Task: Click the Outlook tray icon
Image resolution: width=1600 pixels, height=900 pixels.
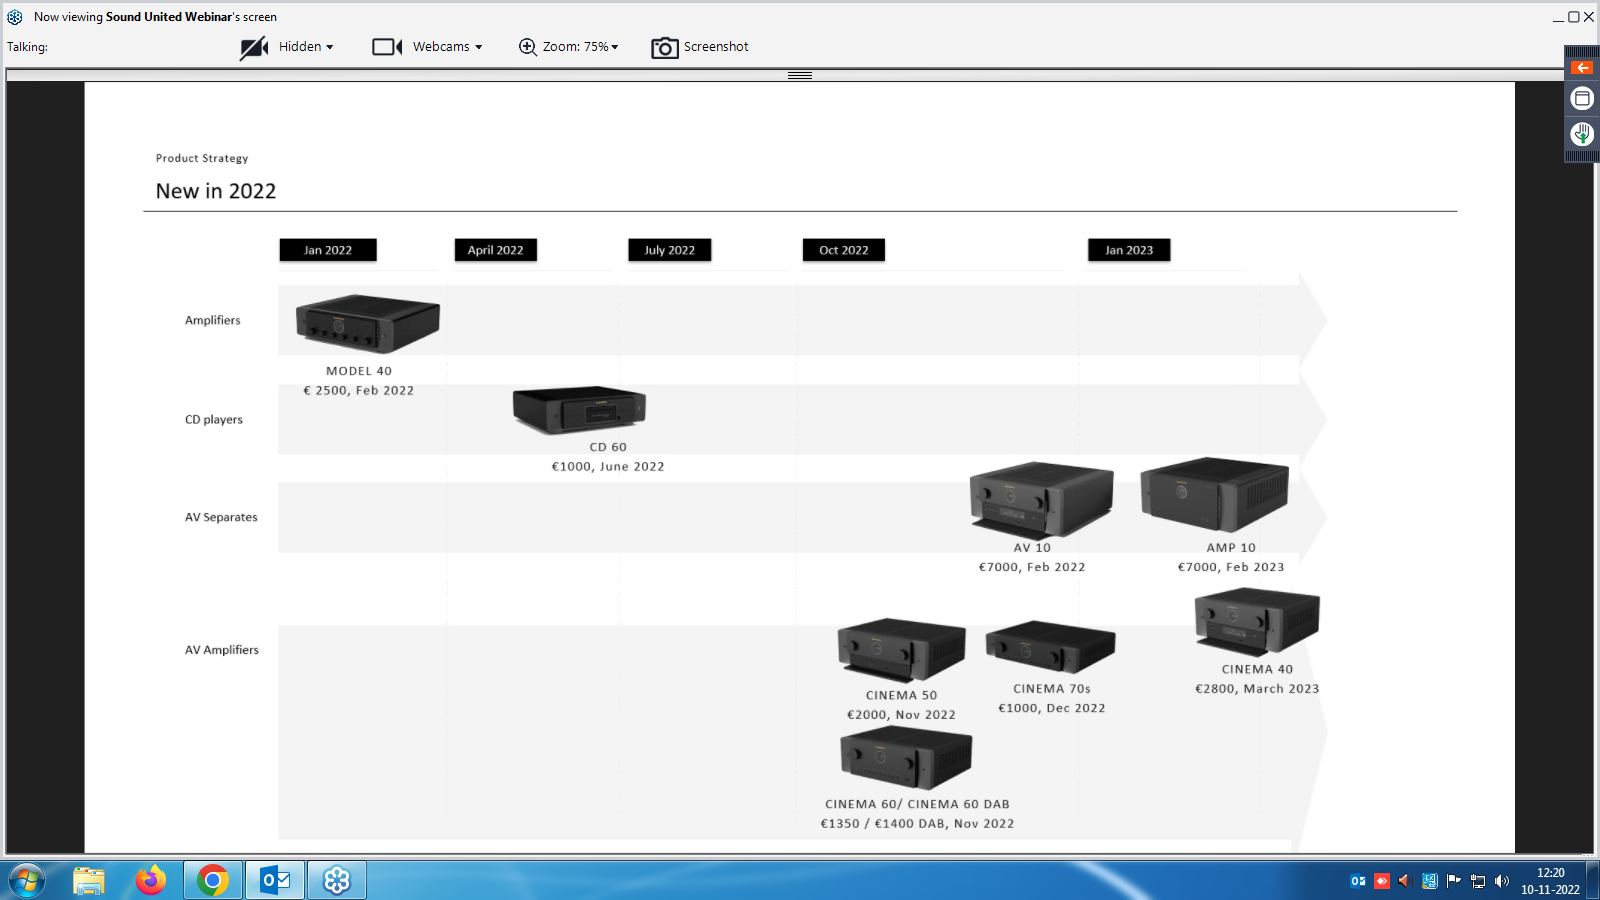Action: [x=1358, y=881]
